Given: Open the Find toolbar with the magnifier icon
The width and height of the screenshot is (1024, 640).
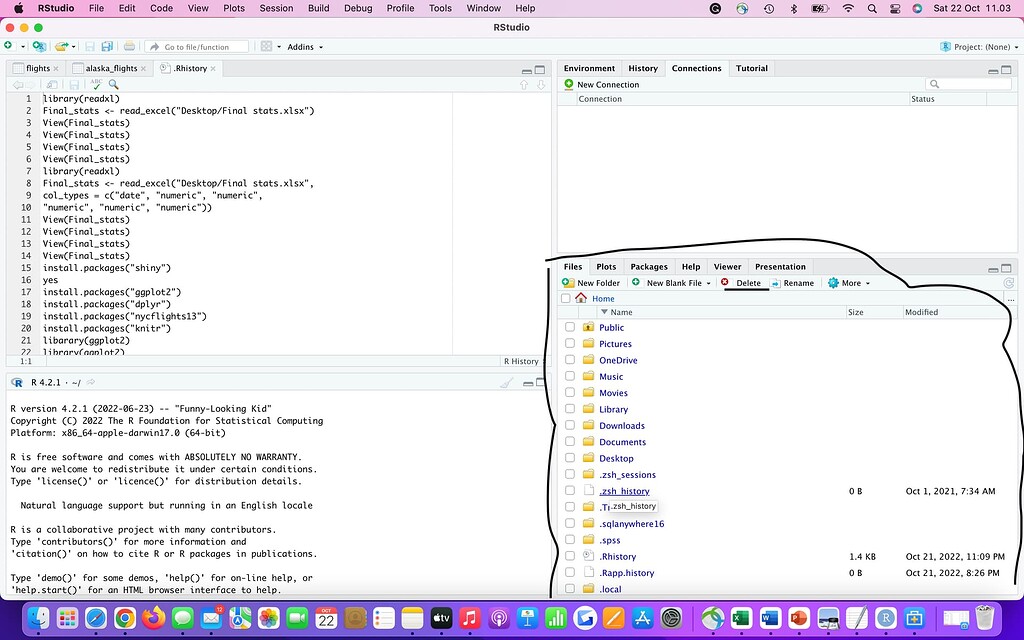Looking at the screenshot, I should coord(113,84).
